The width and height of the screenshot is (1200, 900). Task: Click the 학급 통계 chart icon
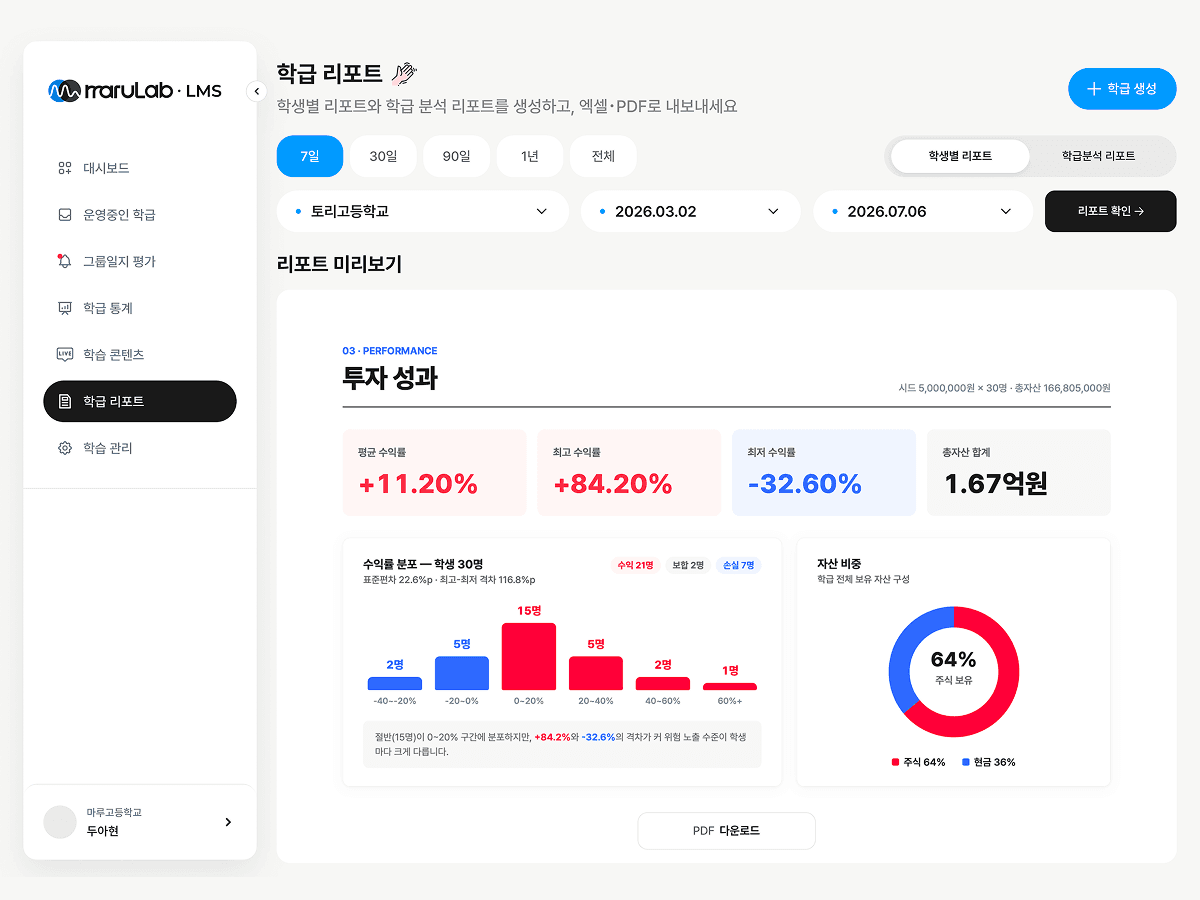[x=65, y=308]
